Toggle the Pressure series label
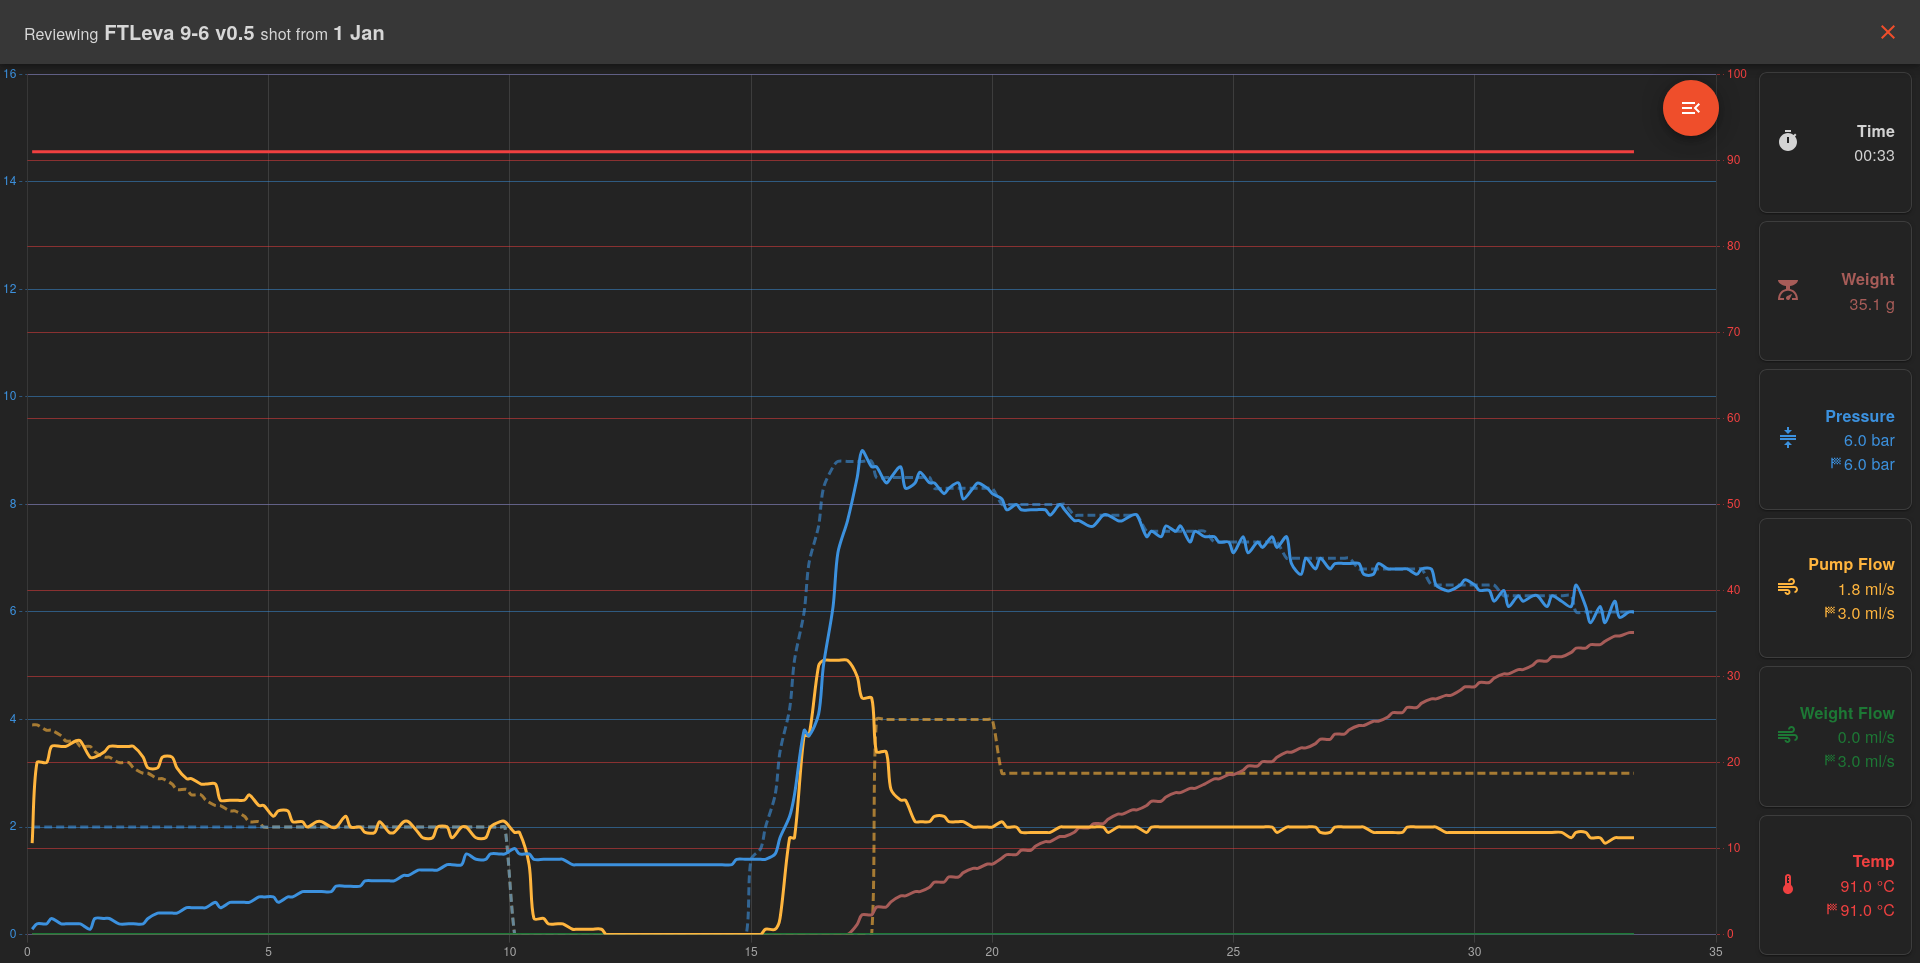Viewport: 1920px width, 963px height. (1859, 416)
